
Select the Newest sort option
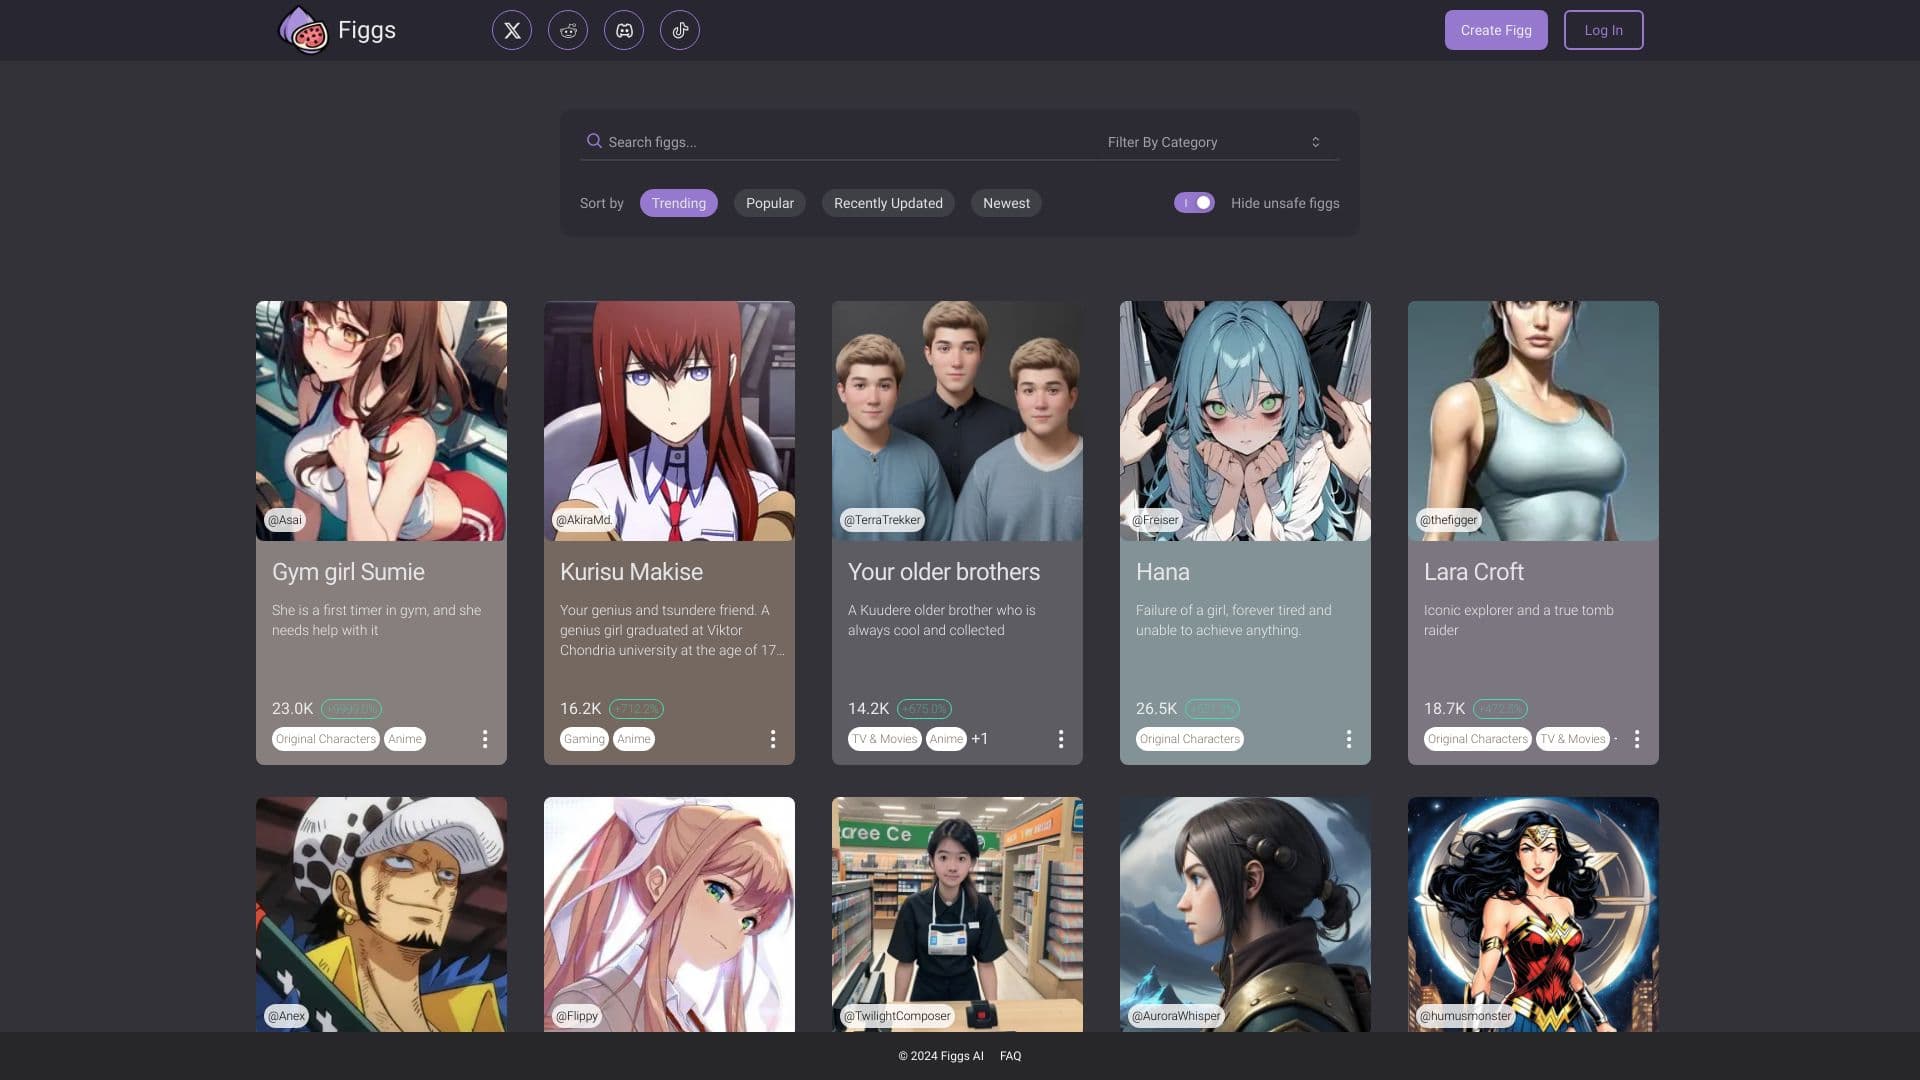[1006, 203]
